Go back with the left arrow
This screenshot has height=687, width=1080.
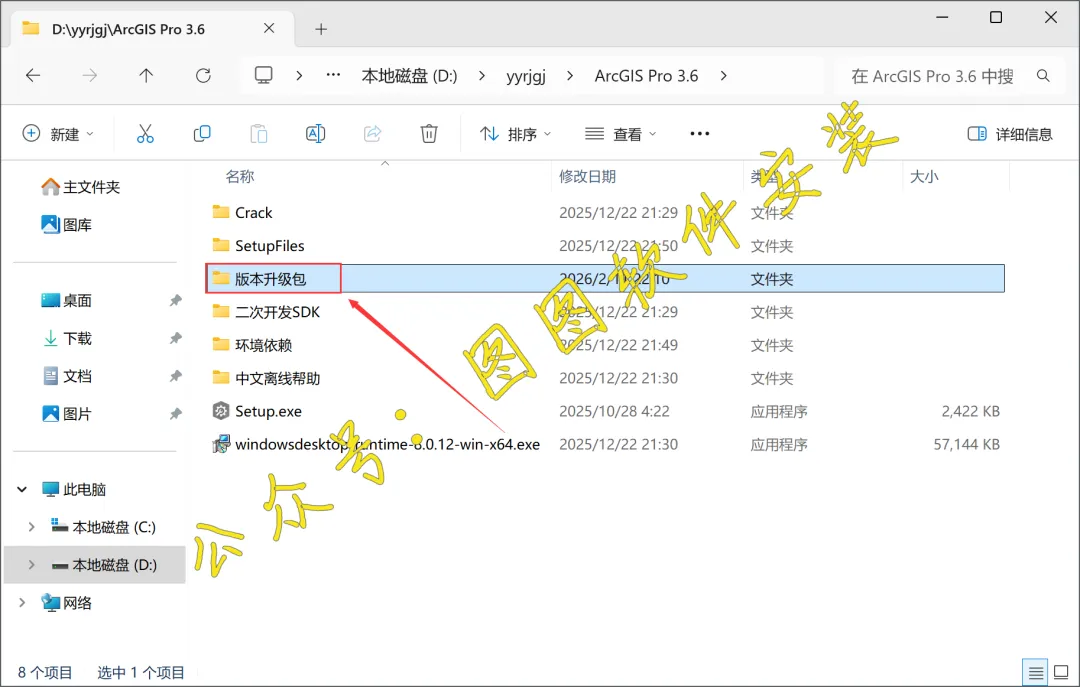point(33,76)
